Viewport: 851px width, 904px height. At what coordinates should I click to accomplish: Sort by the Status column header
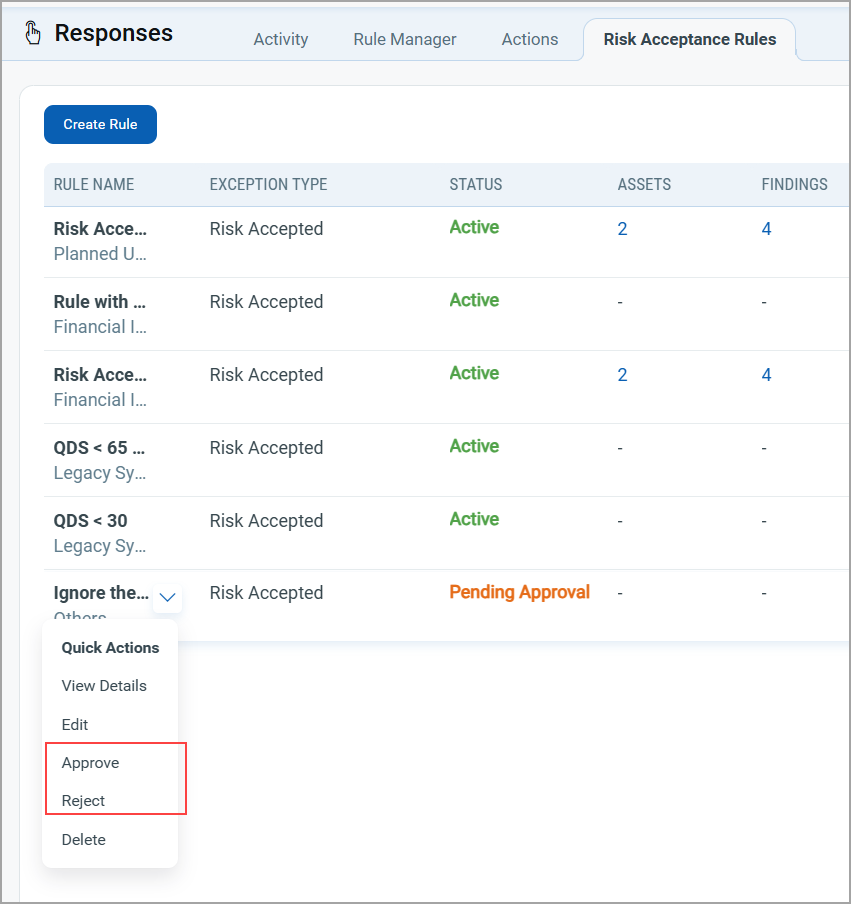click(x=476, y=185)
